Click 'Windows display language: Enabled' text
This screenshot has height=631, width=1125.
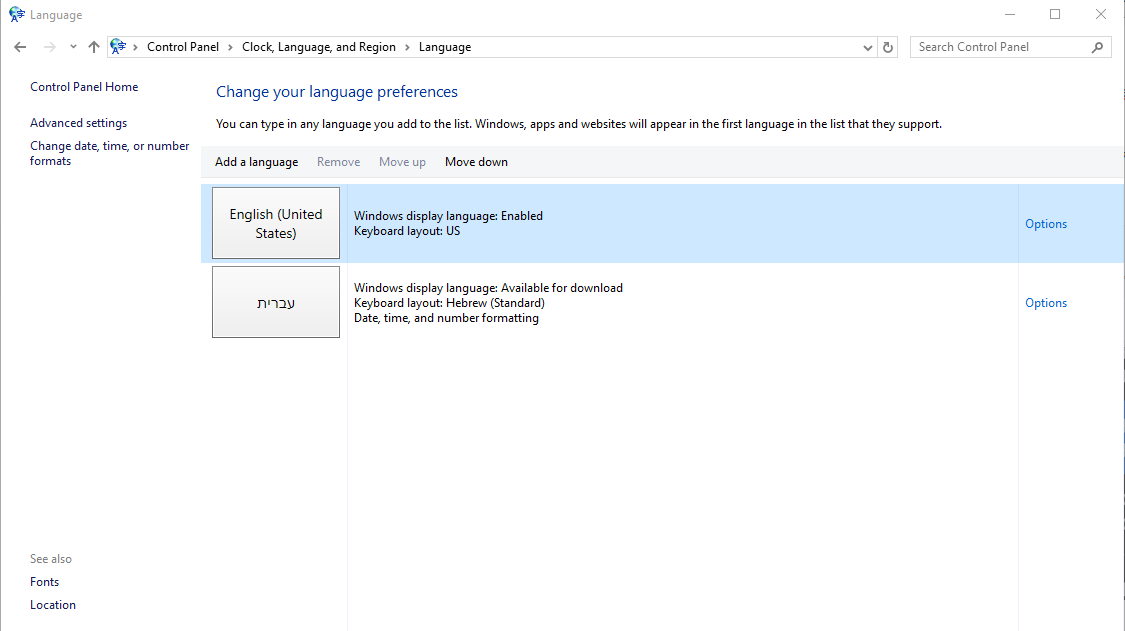(448, 216)
